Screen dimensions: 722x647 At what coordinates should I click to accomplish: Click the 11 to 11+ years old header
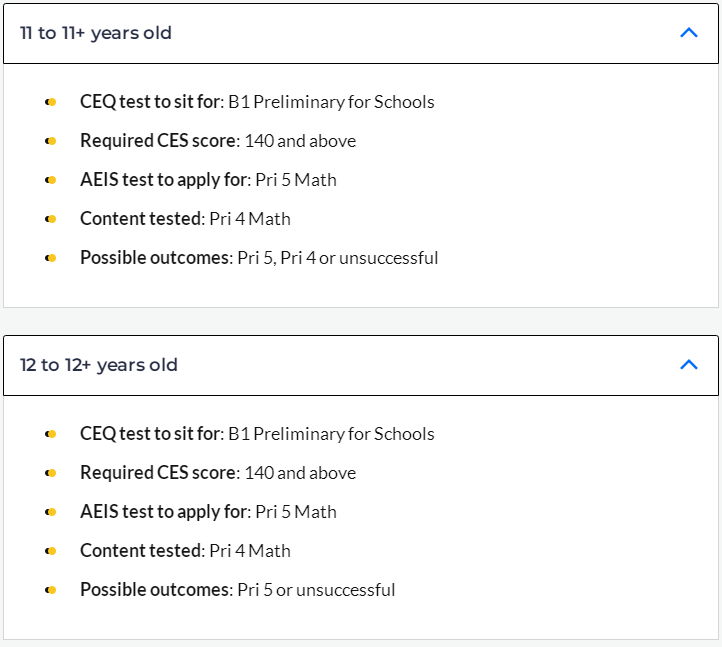pyautogui.click(x=361, y=34)
